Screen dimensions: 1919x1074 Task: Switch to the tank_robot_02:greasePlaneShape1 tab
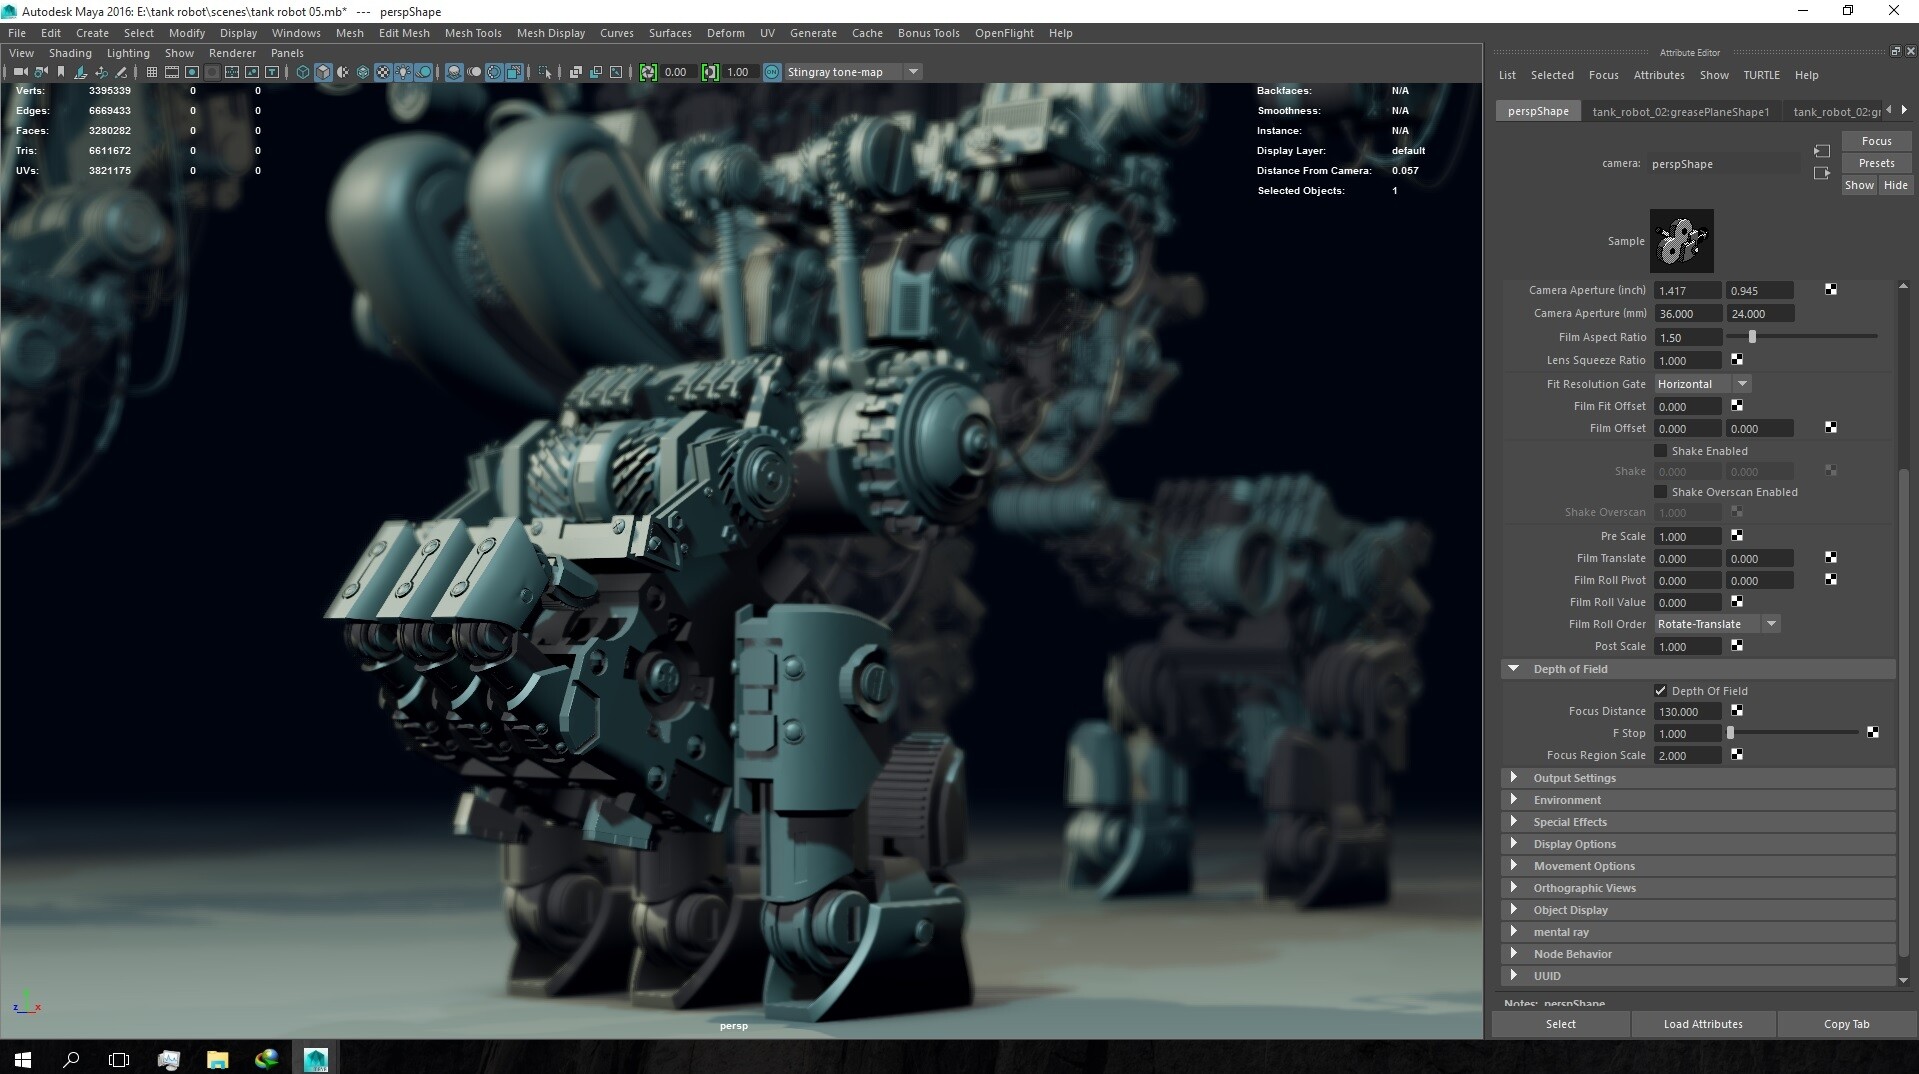(1681, 111)
